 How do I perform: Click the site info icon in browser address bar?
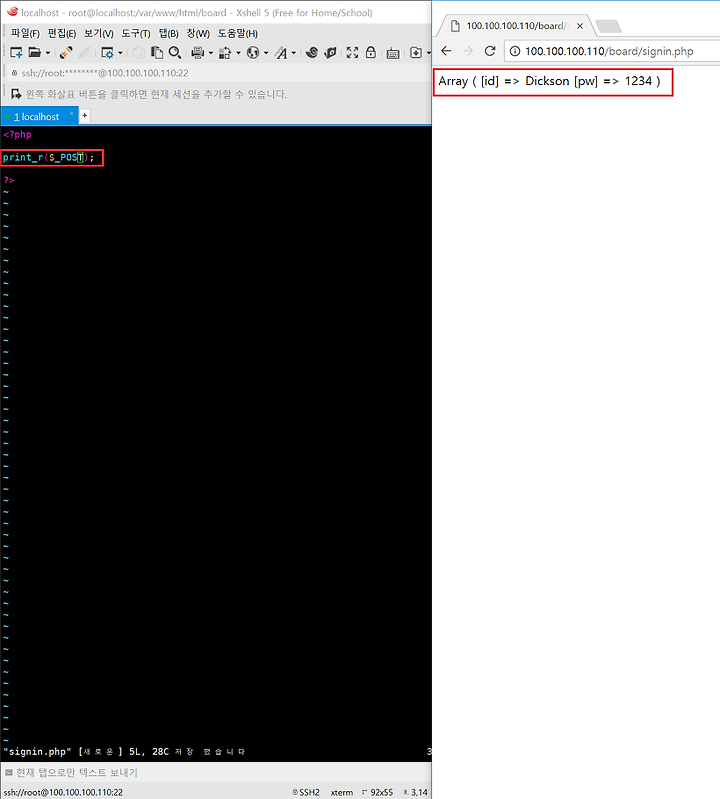515,51
